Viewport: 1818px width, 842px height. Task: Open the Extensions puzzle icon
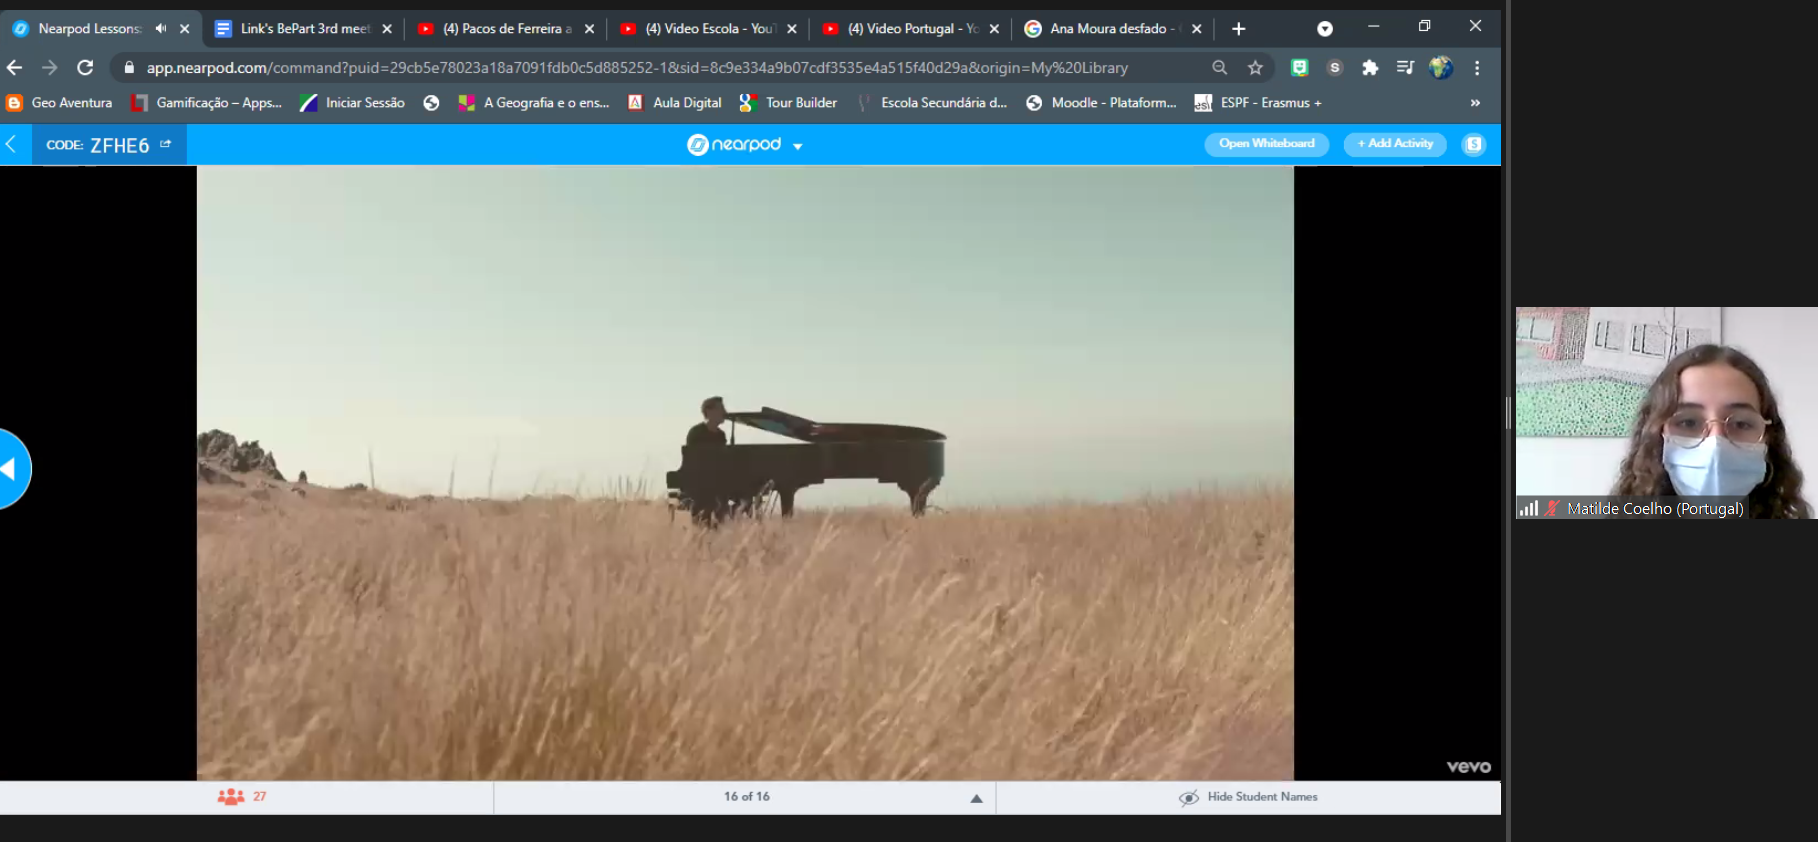[x=1370, y=68]
